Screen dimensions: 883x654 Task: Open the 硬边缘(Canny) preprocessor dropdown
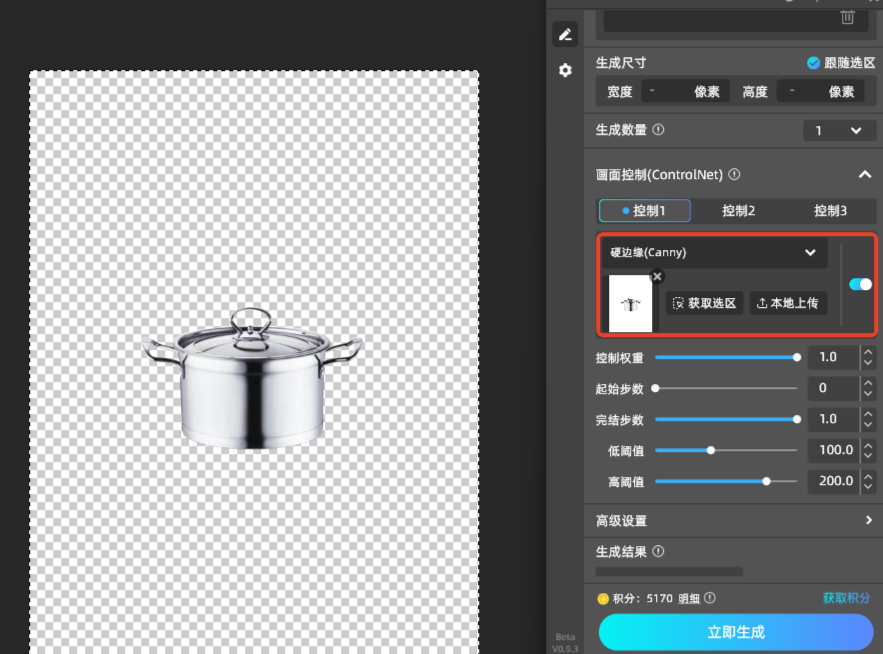(714, 252)
